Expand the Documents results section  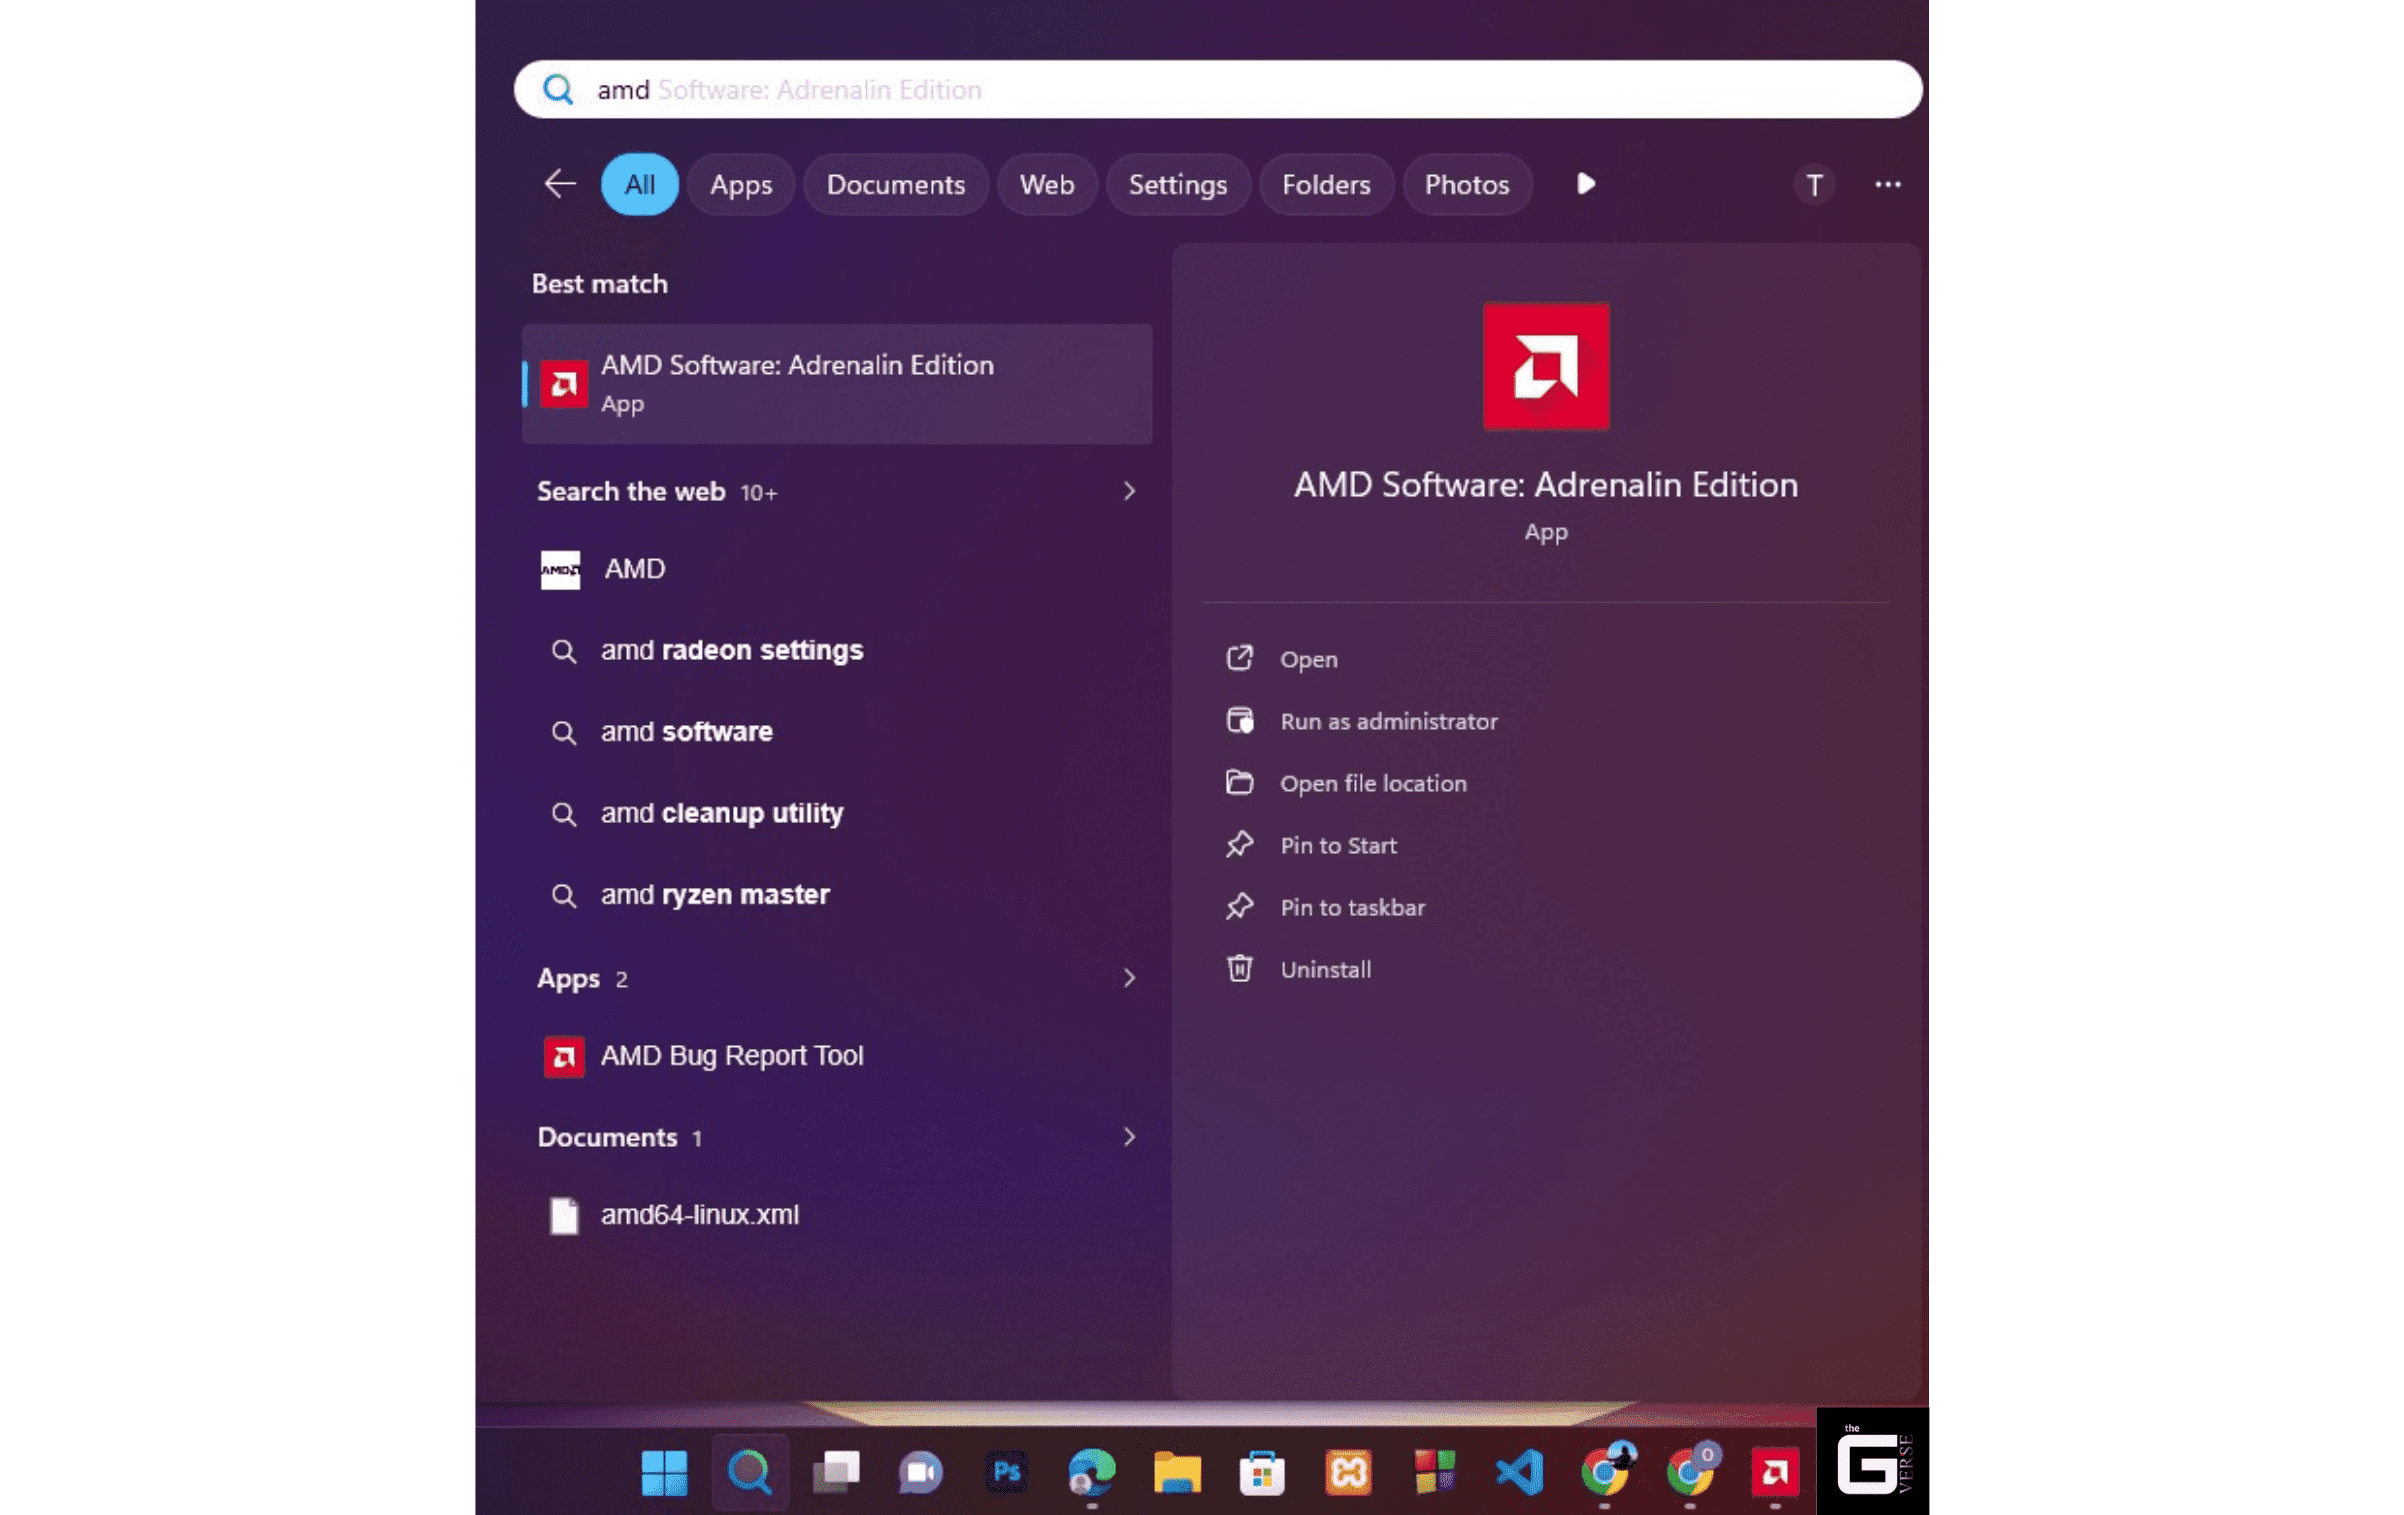[1128, 1137]
